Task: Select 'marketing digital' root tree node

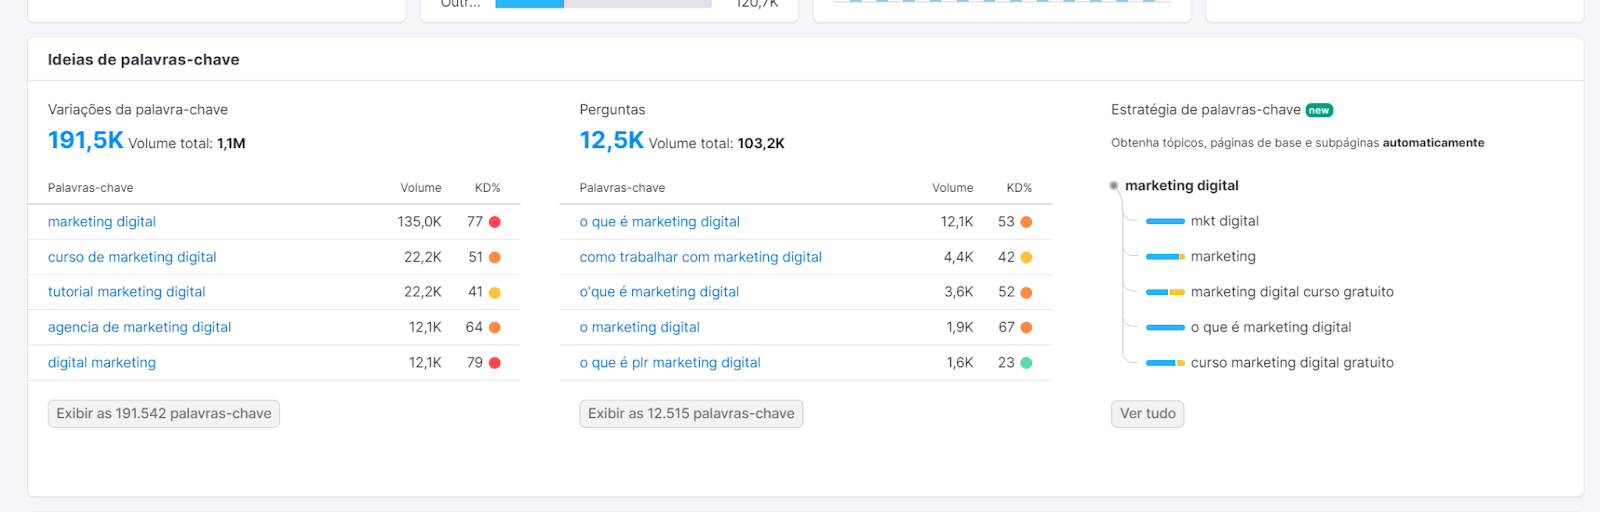Action: pyautogui.click(x=1181, y=186)
